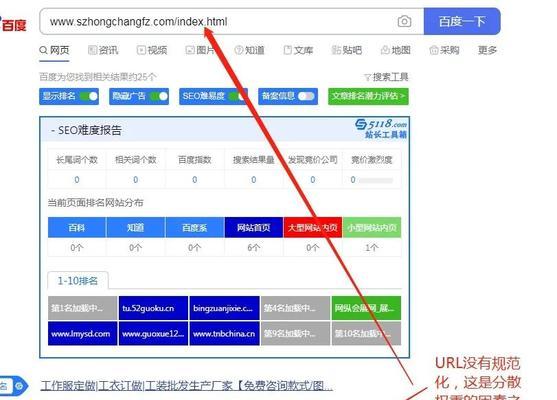Screen dimensions: 557x400
Task: Expand the 更多 menu
Action: (x=487, y=50)
